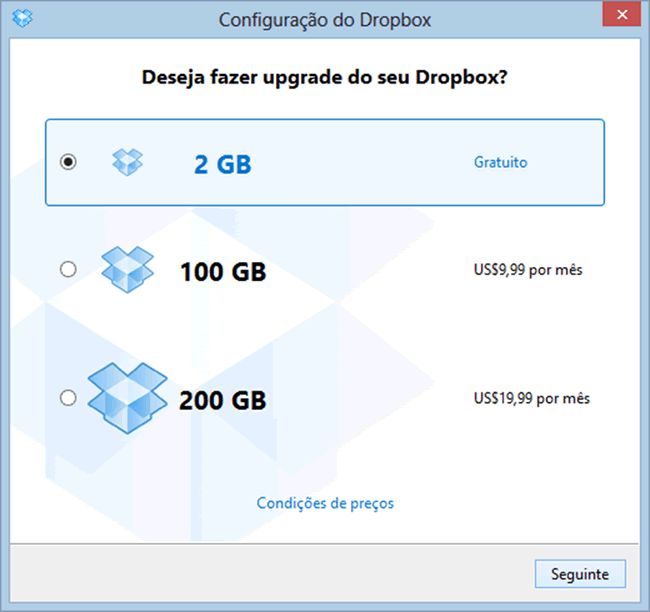Click the small Dropbox box icon beside 2 GB
This screenshot has height=612, width=650.
click(127, 162)
